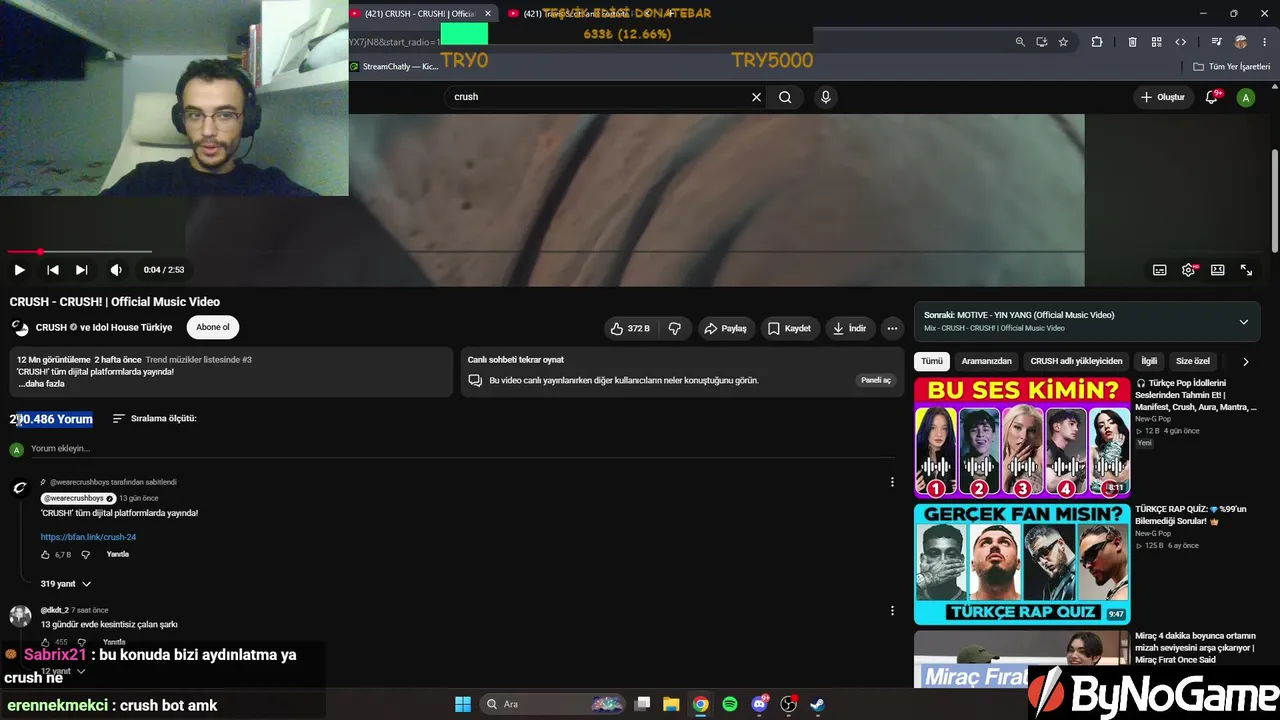Open Chrome media controls icon

tap(1216, 42)
